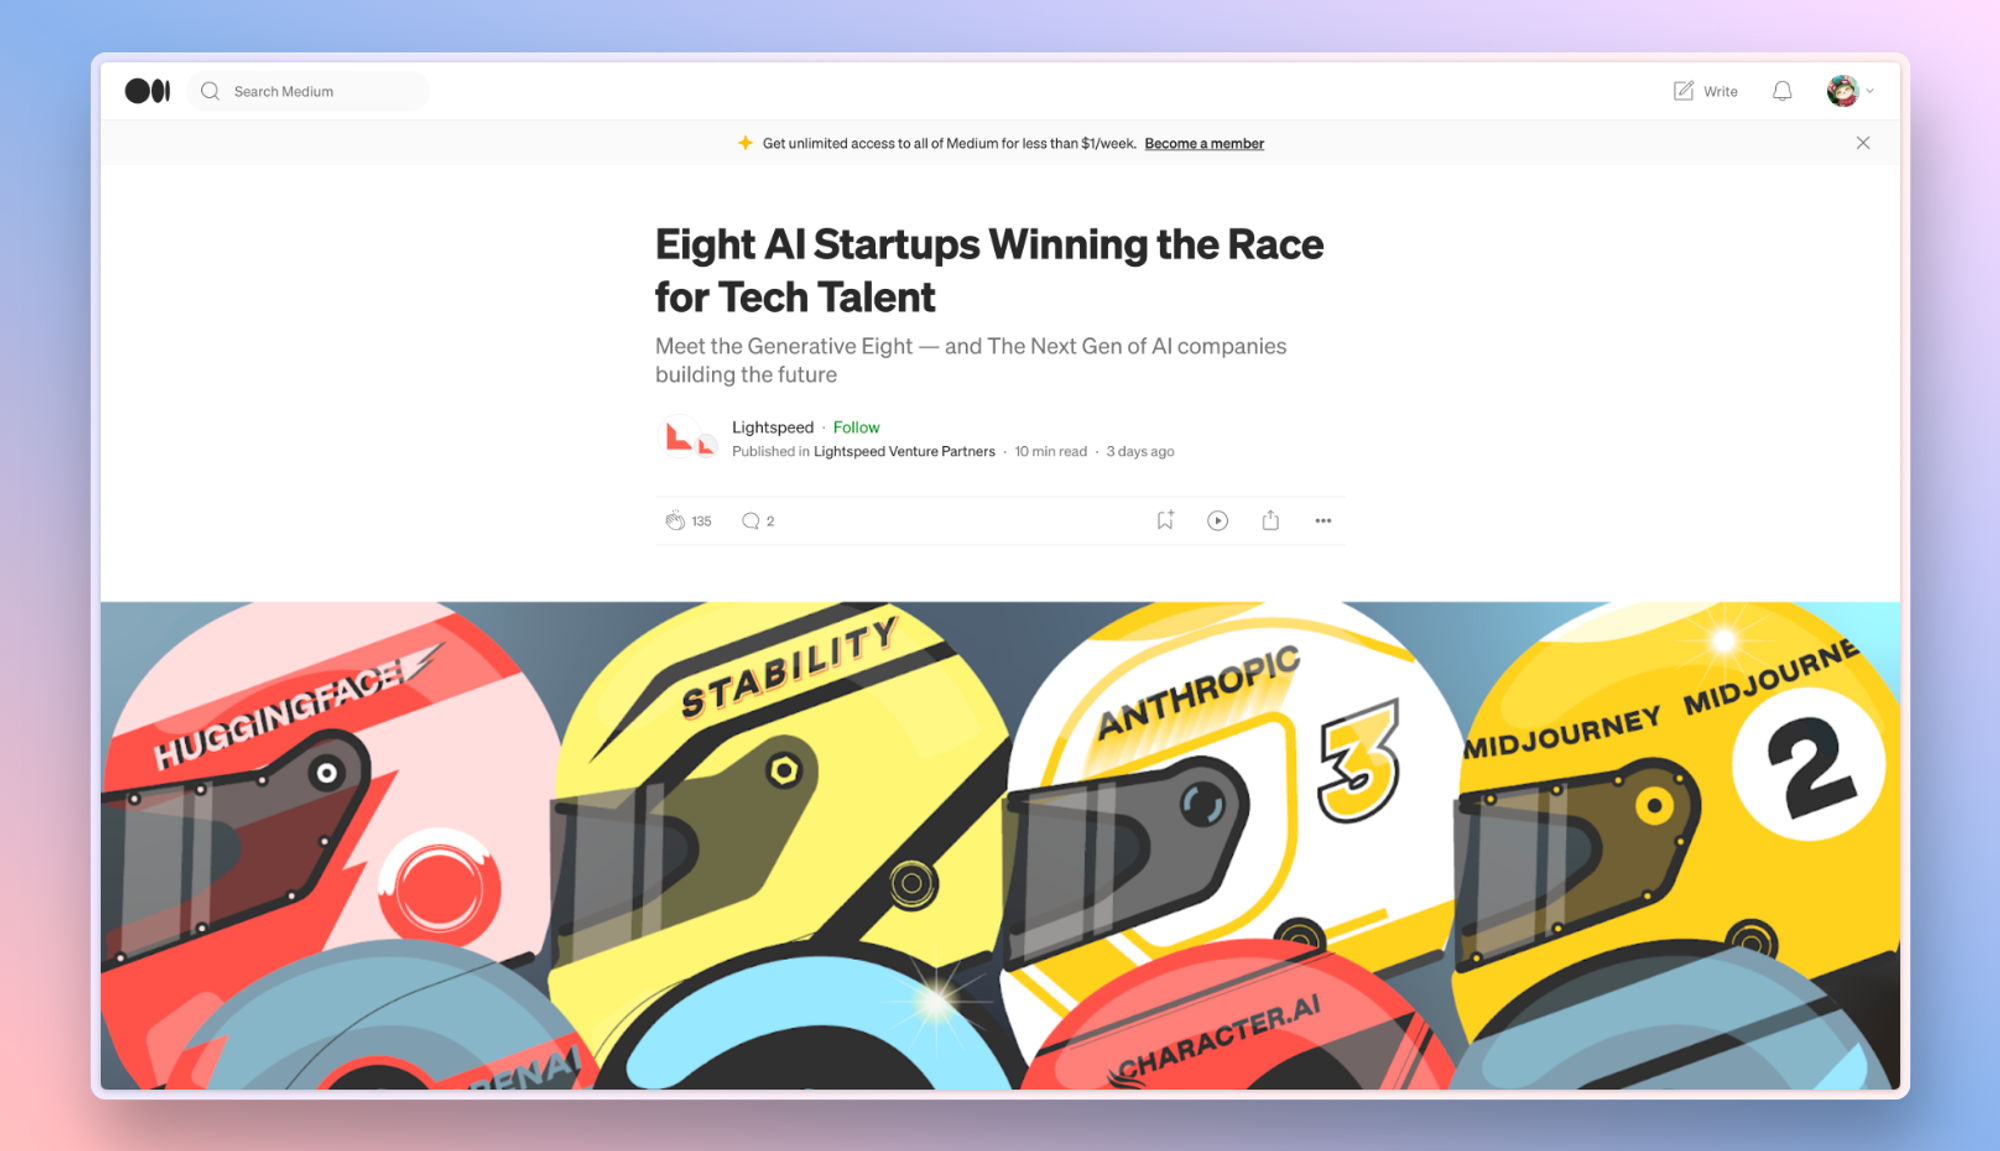Open the Lightspeed Venture Partners publication
The image size is (2000, 1151).
pos(904,451)
